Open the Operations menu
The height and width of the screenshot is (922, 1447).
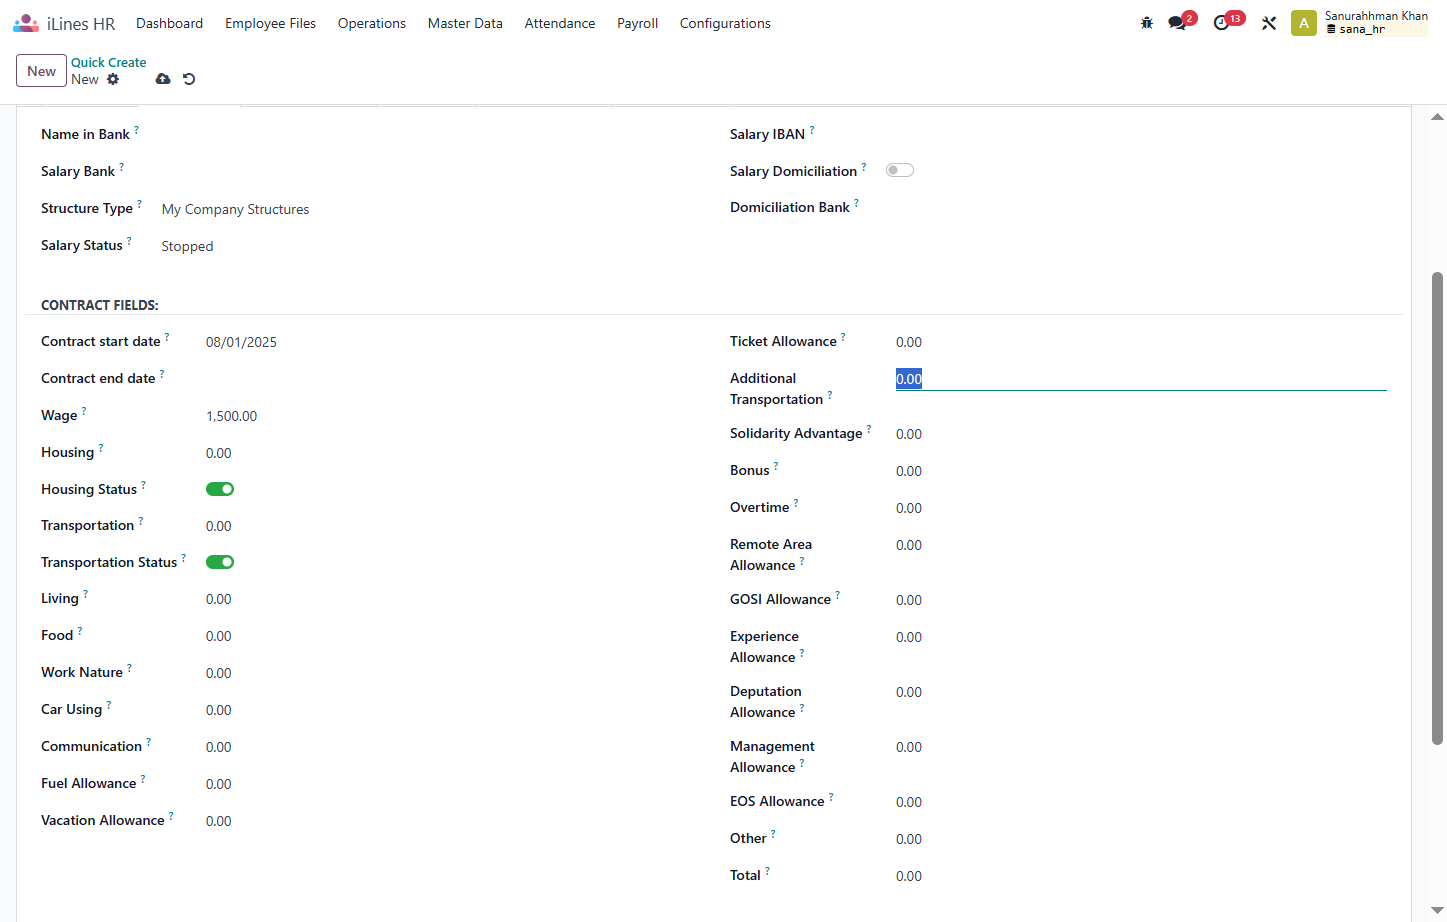pos(372,23)
